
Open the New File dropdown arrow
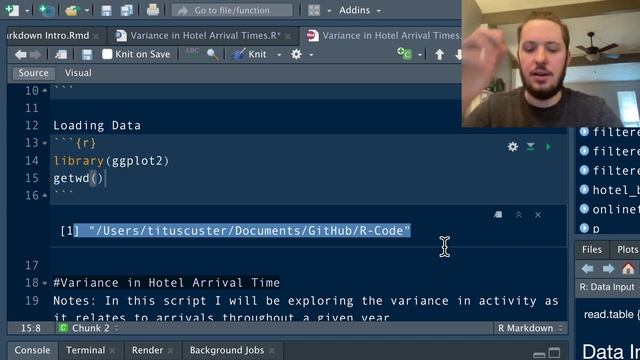27,11
